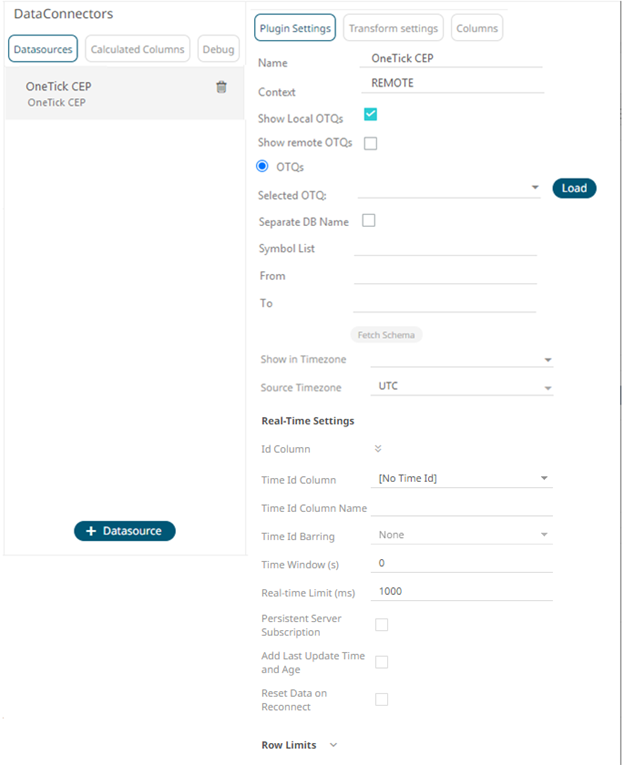Click the Fetch Schema button

386,334
